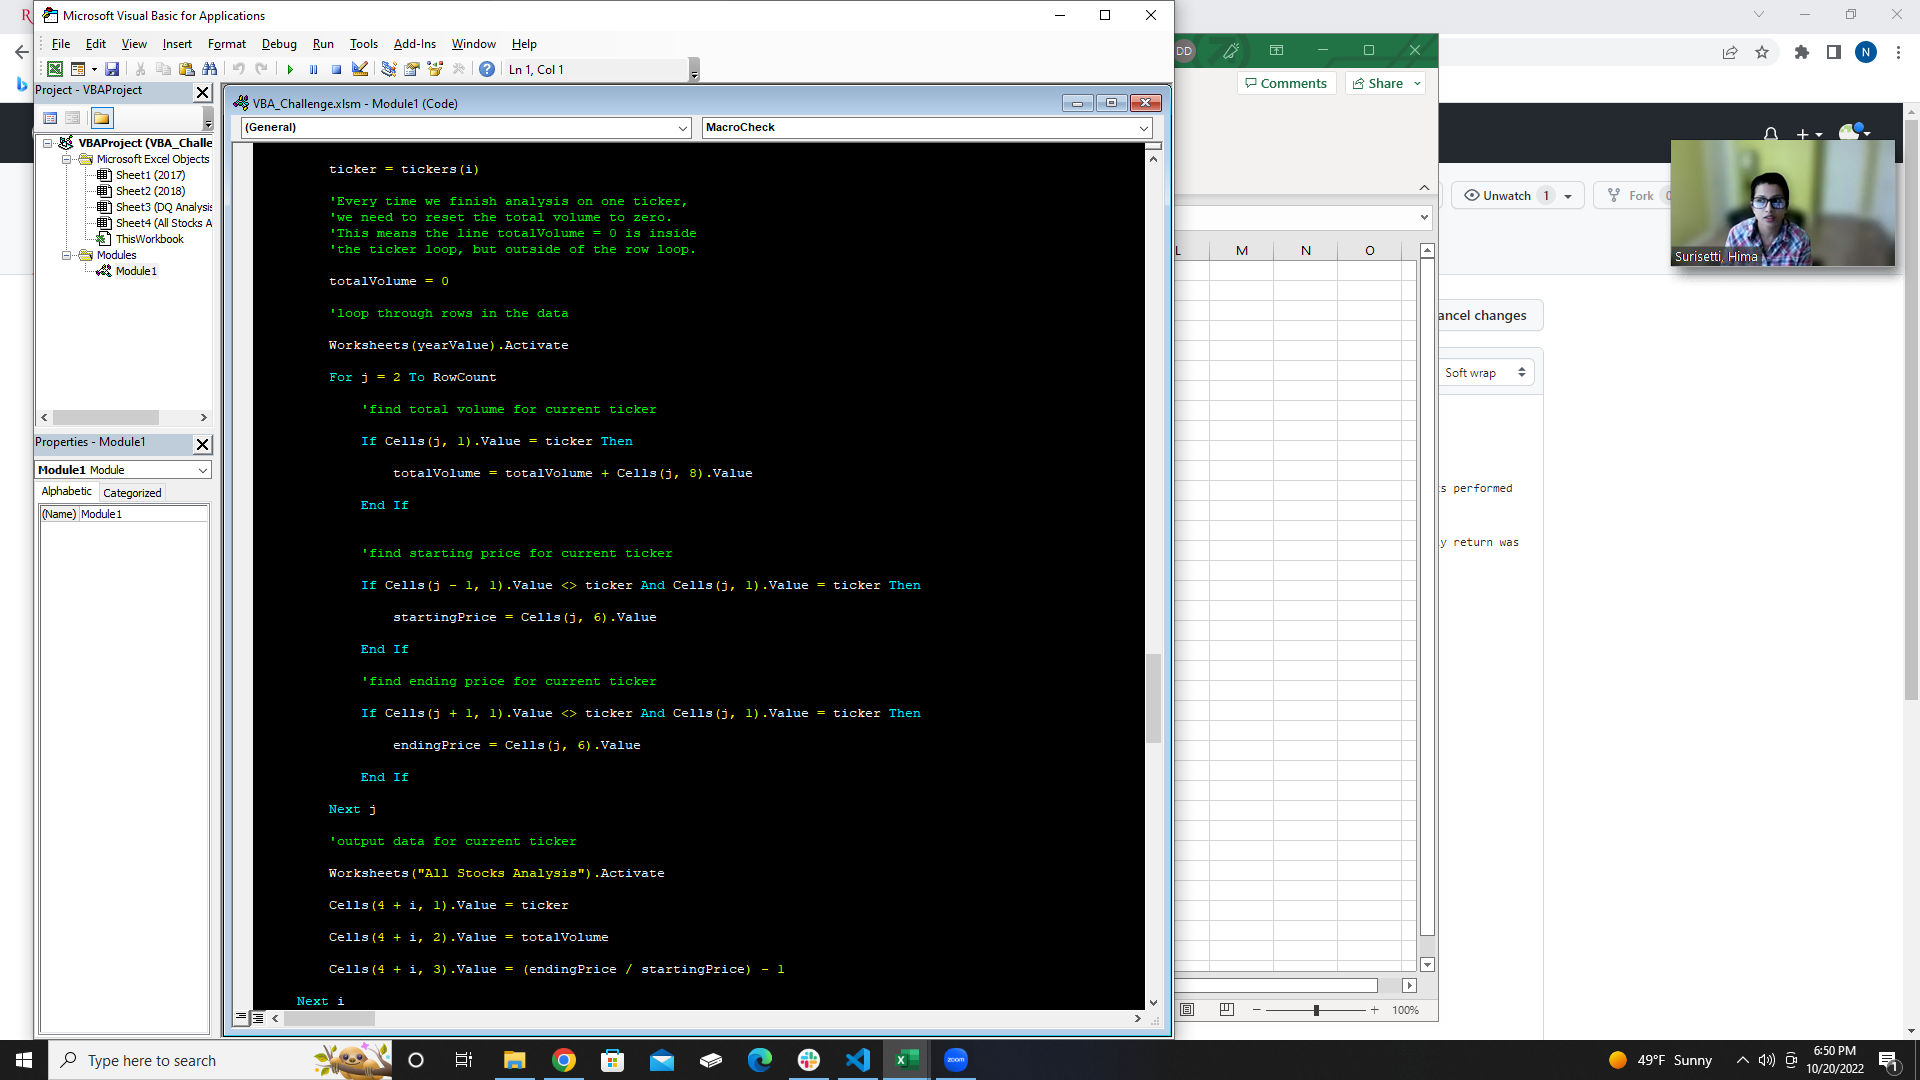
Task: Open the Object Browser toolbar icon
Action: (435, 70)
